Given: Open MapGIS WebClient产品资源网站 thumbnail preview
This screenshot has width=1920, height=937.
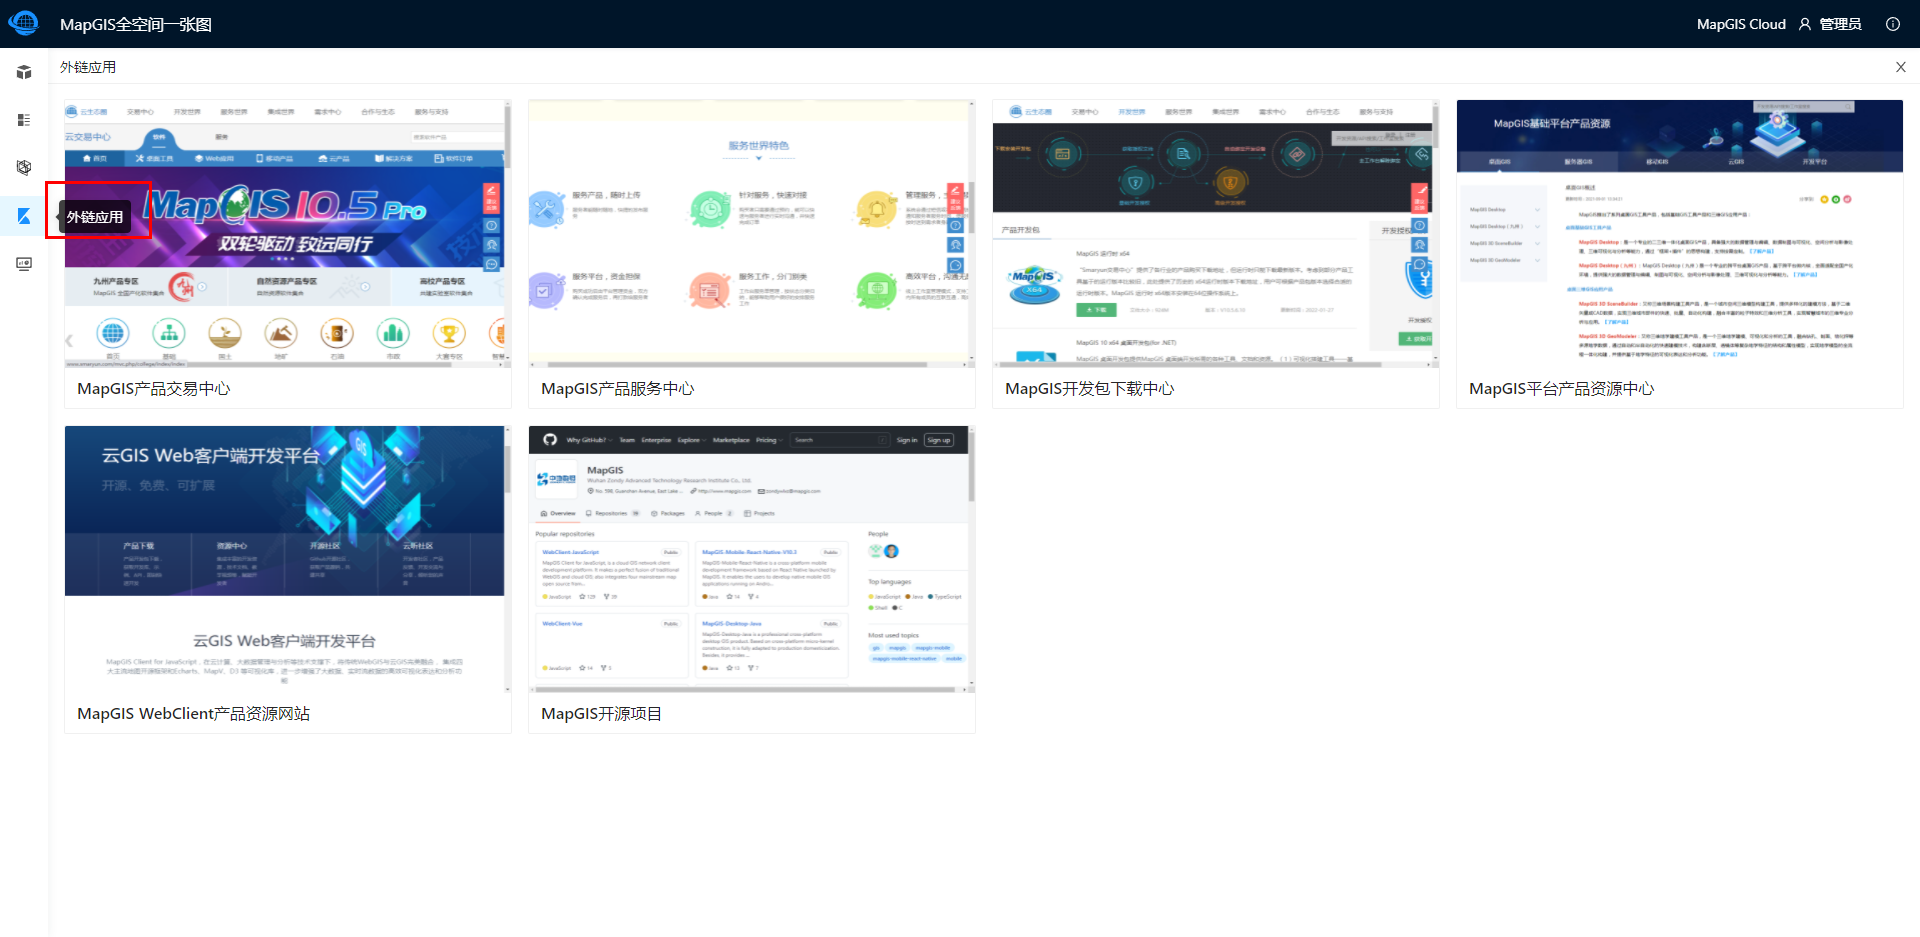Looking at the screenshot, I should pyautogui.click(x=288, y=560).
